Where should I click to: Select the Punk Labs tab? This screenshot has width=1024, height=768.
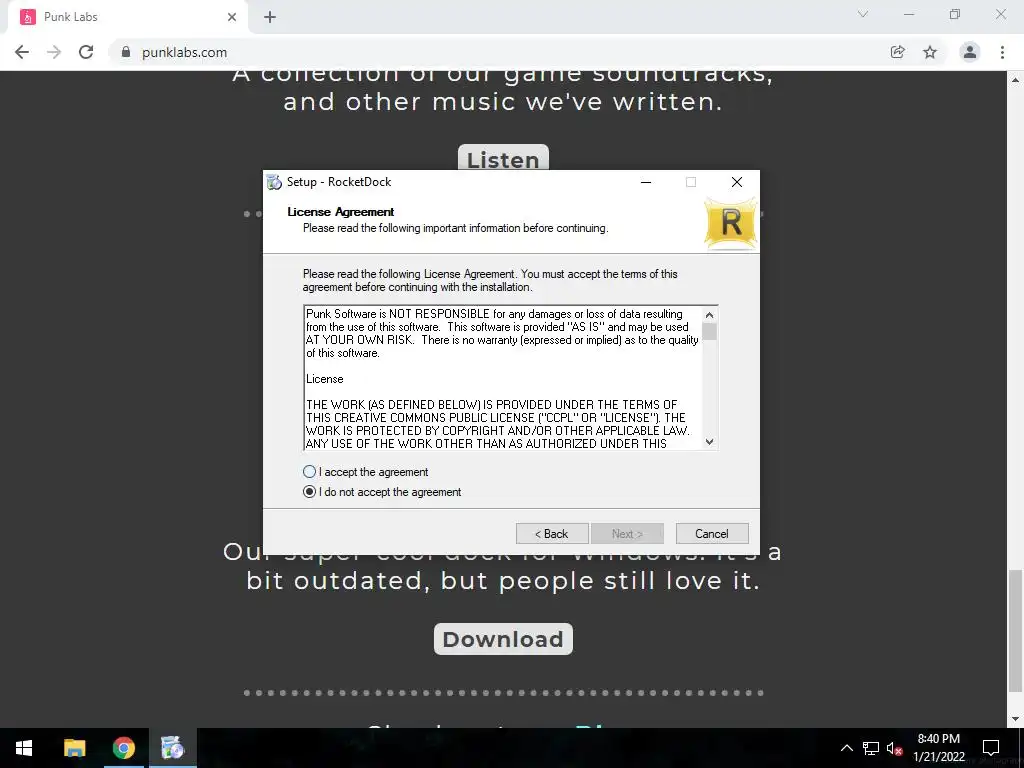point(128,17)
